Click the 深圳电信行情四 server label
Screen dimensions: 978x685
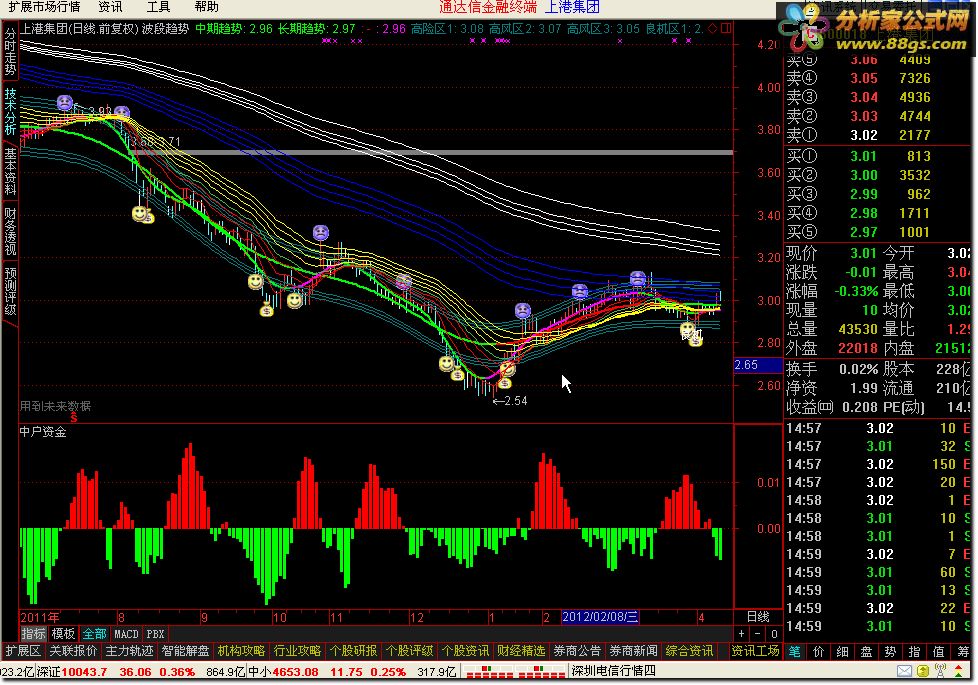614,671
